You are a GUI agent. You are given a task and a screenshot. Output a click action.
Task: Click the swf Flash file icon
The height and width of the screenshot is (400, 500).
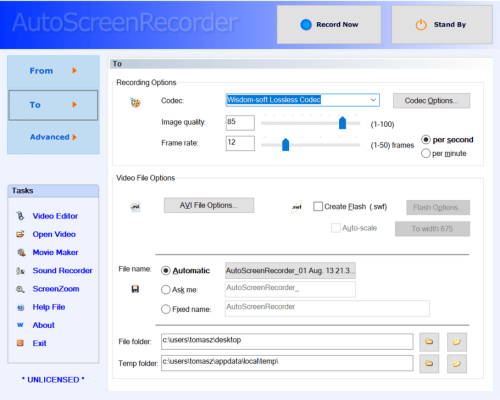tap(297, 206)
